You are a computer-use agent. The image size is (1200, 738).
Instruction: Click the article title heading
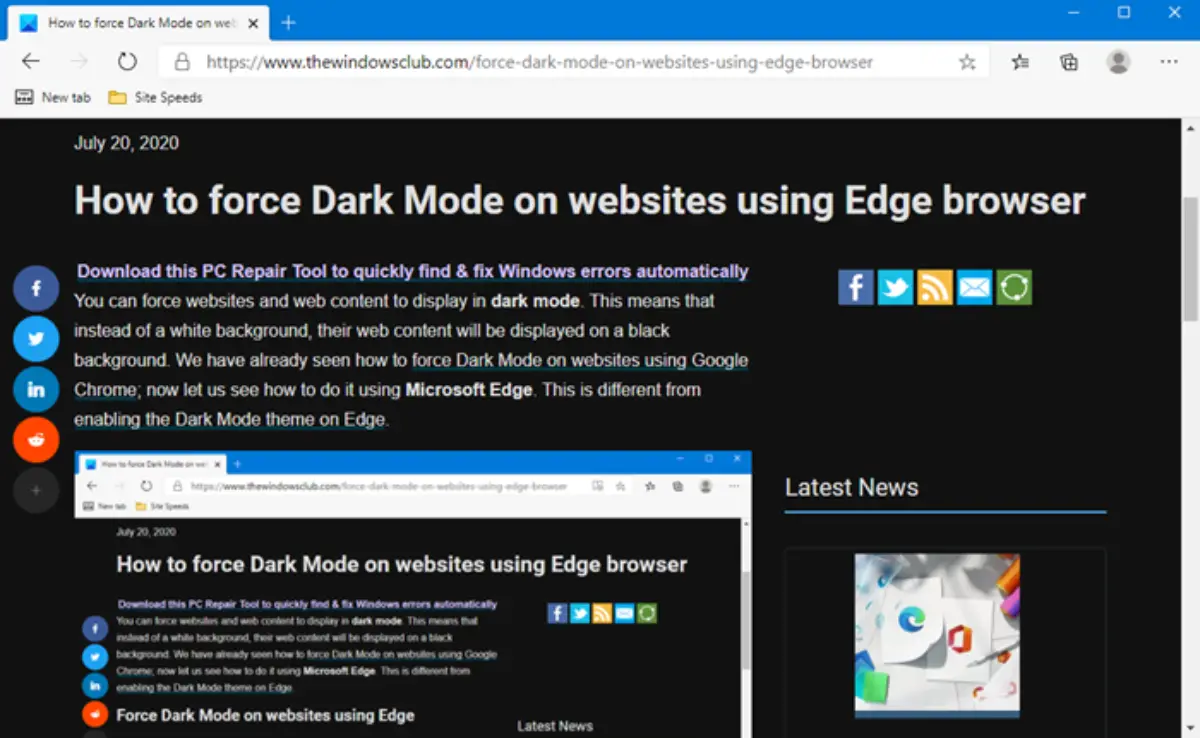click(580, 201)
